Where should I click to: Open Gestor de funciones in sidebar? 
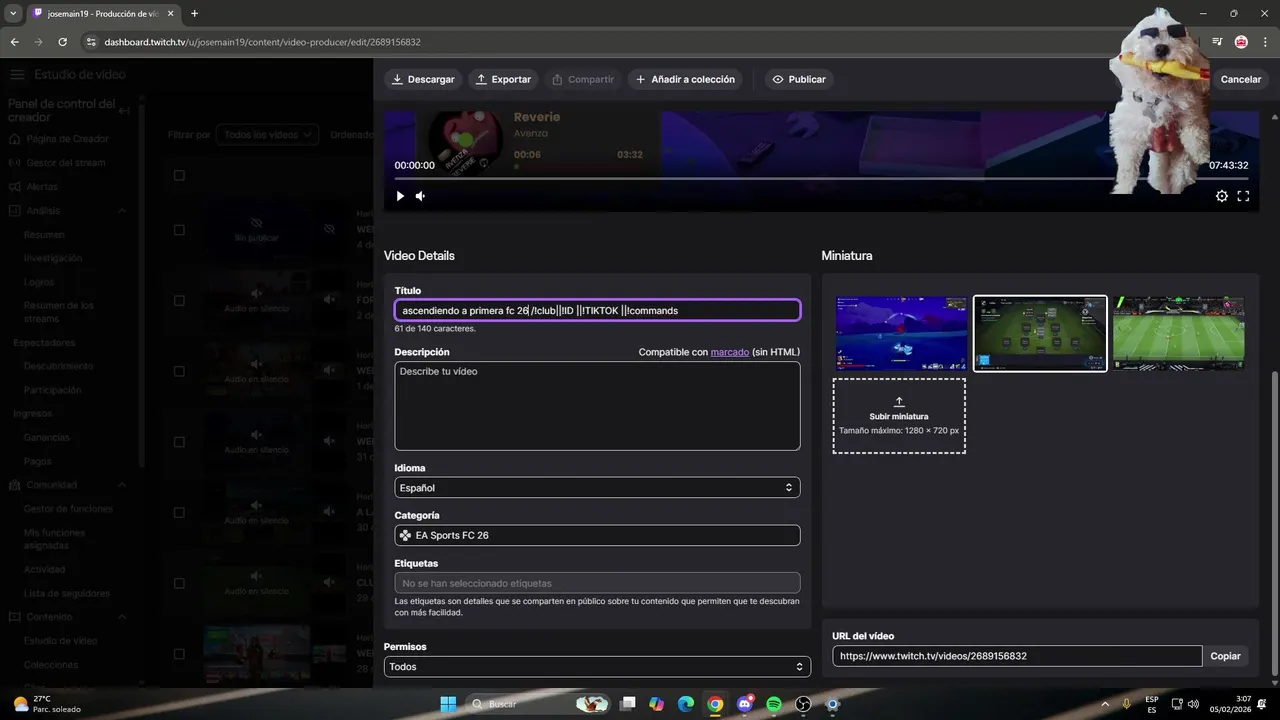coord(68,509)
